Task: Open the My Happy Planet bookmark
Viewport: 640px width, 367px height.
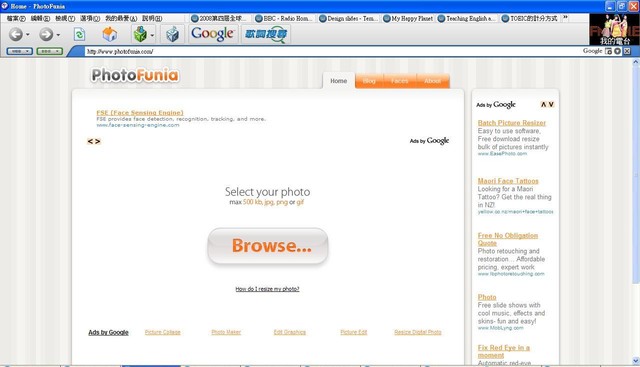Action: point(408,18)
